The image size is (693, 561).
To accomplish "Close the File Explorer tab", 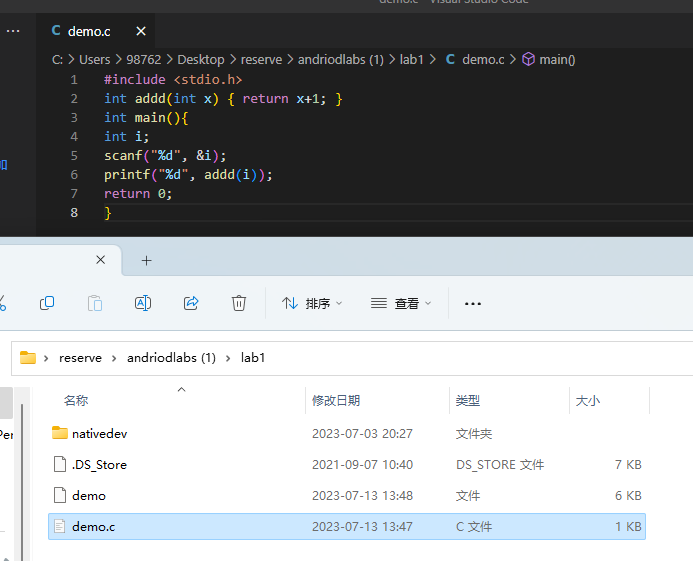I will 101,260.
